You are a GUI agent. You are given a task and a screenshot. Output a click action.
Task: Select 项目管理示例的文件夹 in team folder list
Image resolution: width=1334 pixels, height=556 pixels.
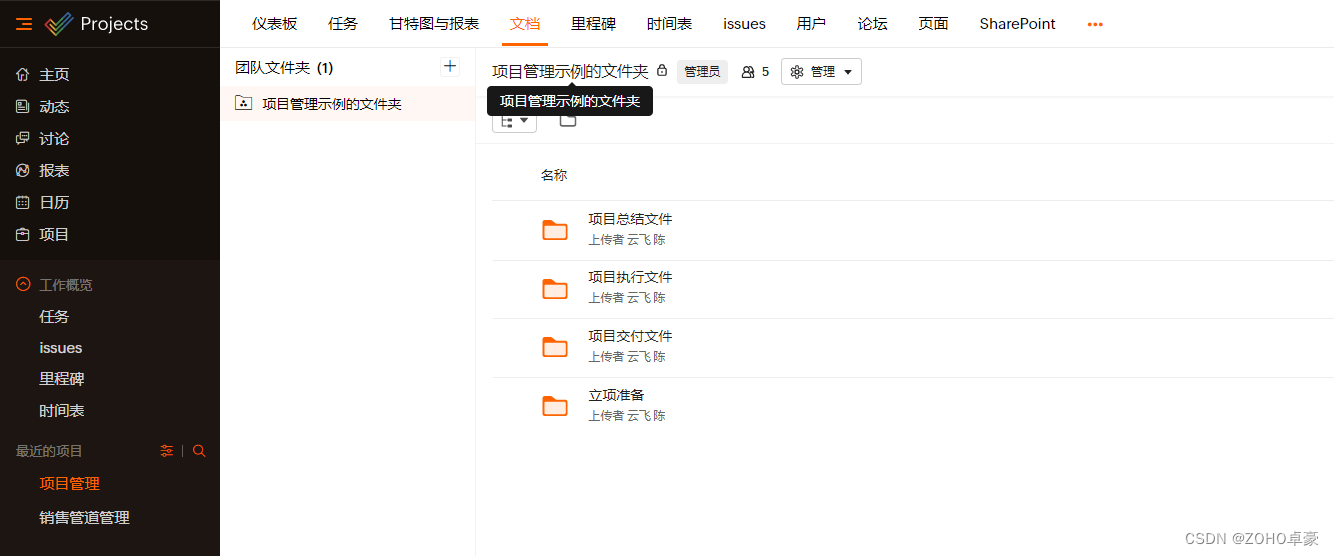(x=348, y=104)
